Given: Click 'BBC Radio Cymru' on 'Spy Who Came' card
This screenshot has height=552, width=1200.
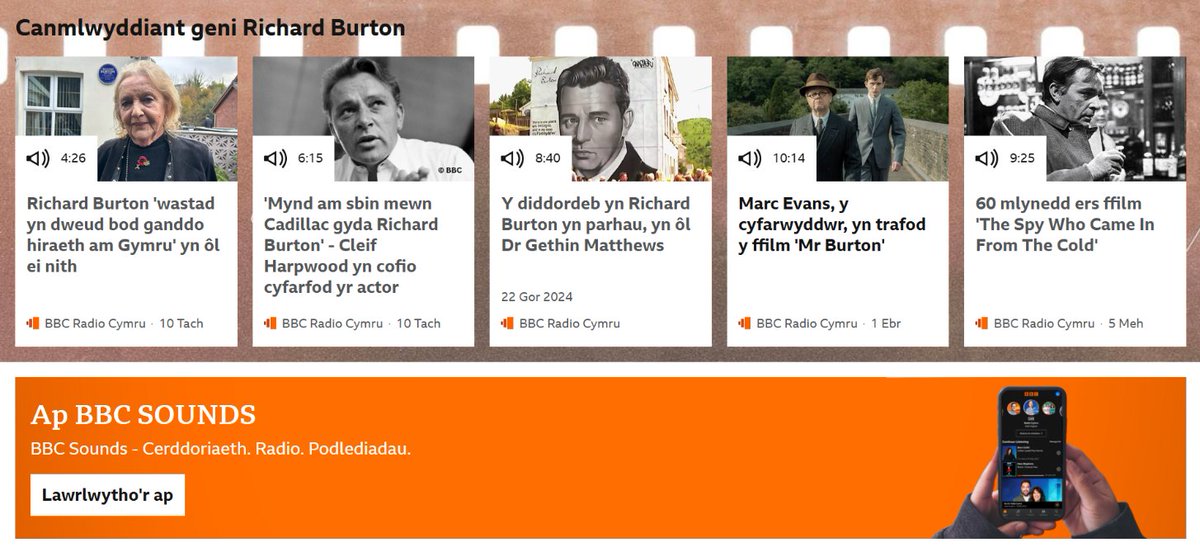Looking at the screenshot, I should click(x=1044, y=323).
